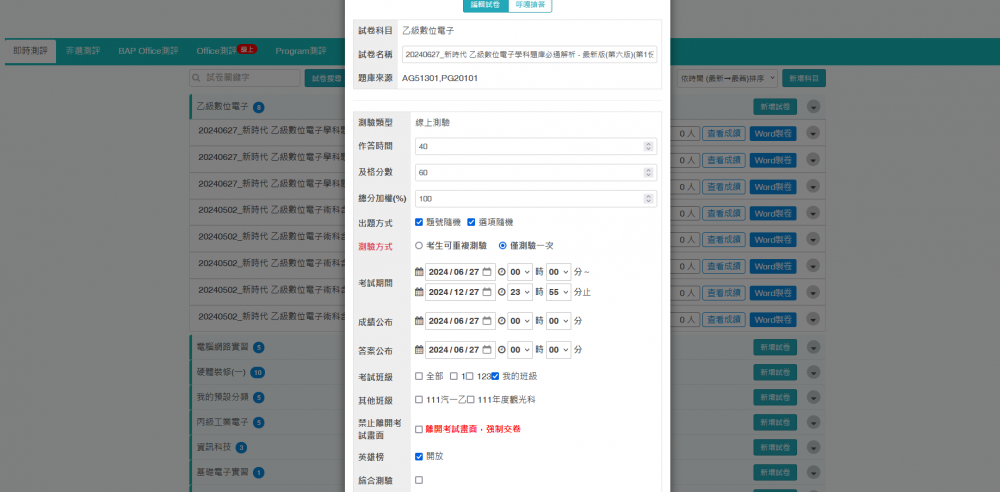1000x492 pixels.
Task: Click calendar icon in 成績公布 date field
Action: pyautogui.click(x=487, y=321)
